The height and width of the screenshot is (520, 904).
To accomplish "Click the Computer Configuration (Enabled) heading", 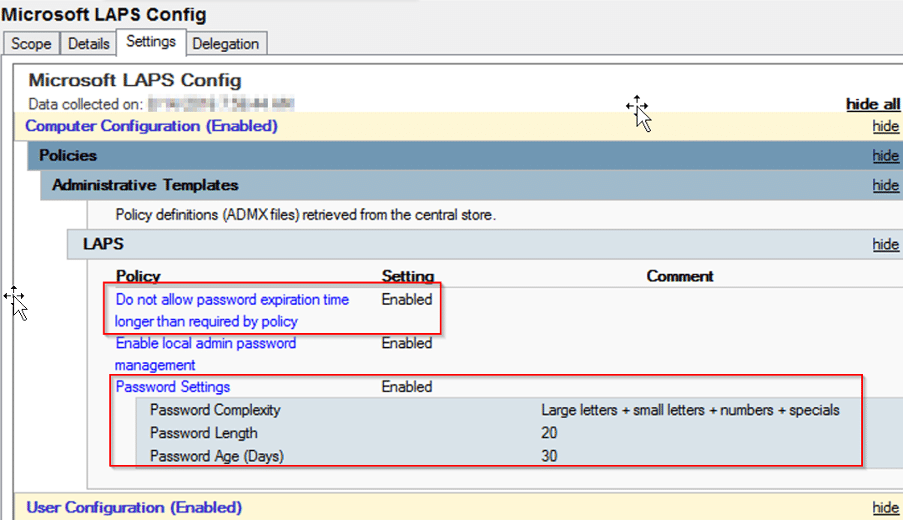I will pyautogui.click(x=151, y=126).
